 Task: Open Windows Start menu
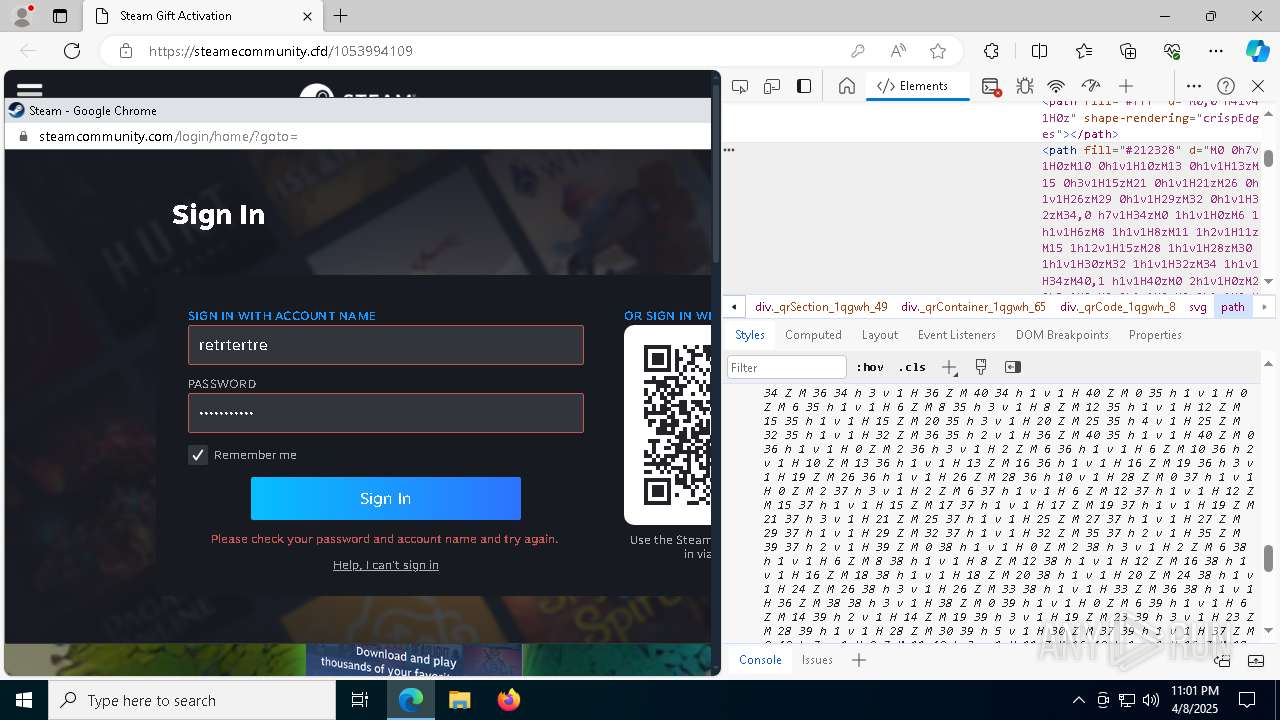(24, 700)
